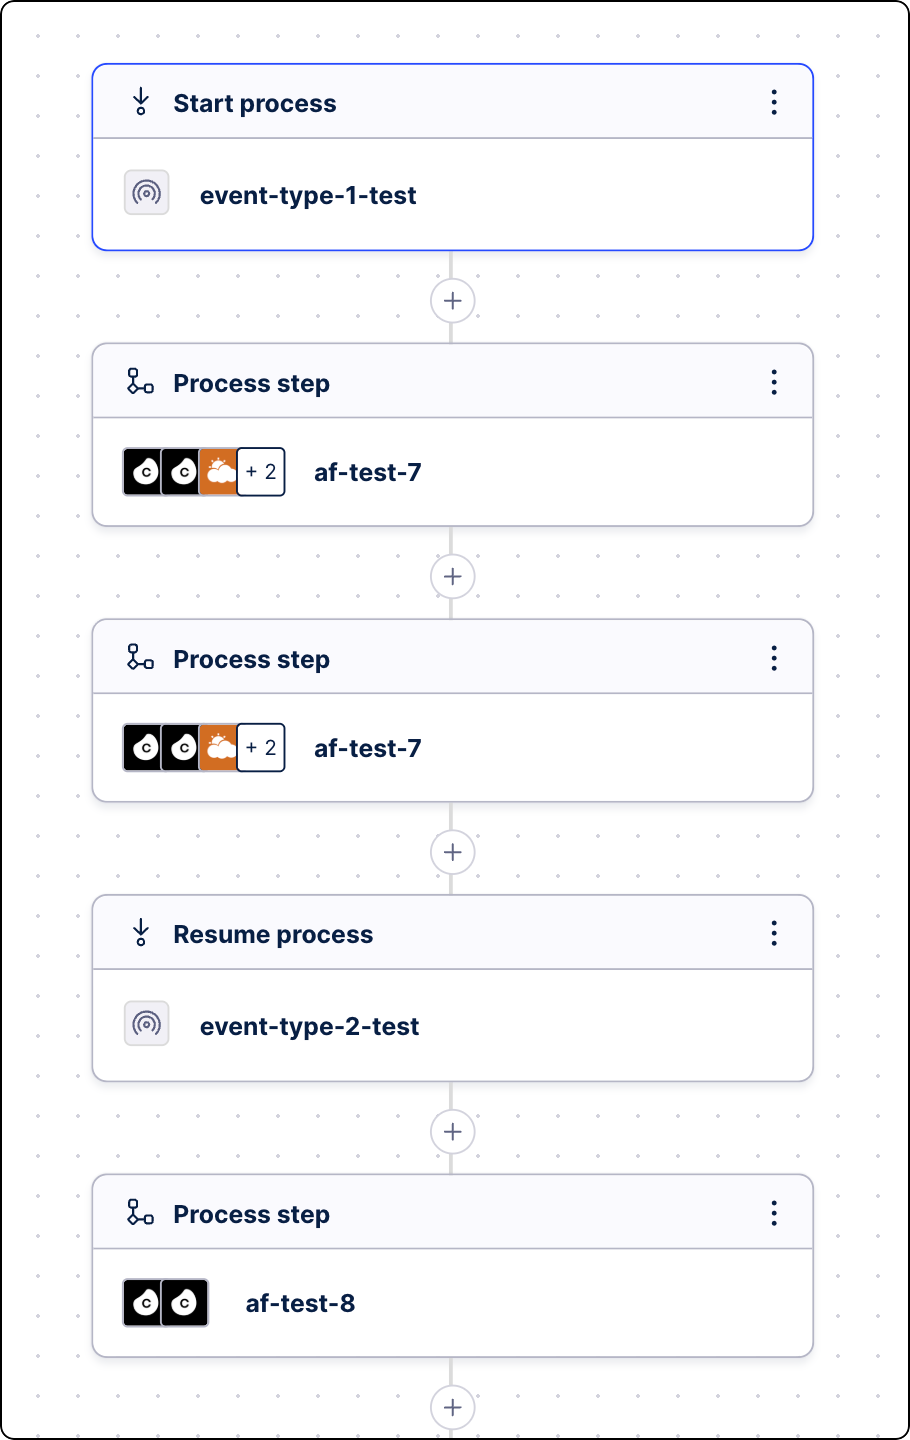Open the menu on the af-test-8 Process step

774,1212
